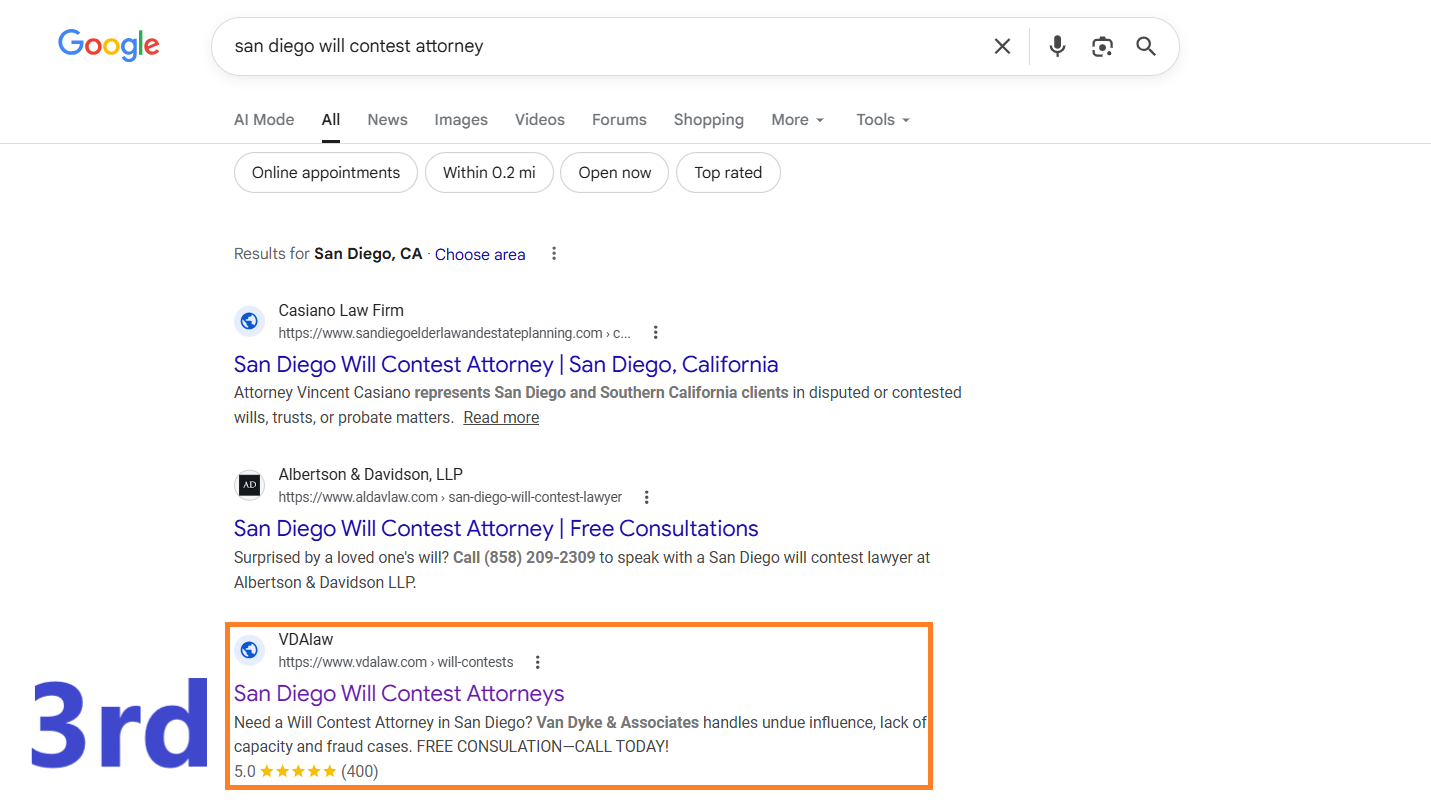Click the sandiegoelderlawandestateplanning.com URL
The image size is (1431, 804).
455,333
